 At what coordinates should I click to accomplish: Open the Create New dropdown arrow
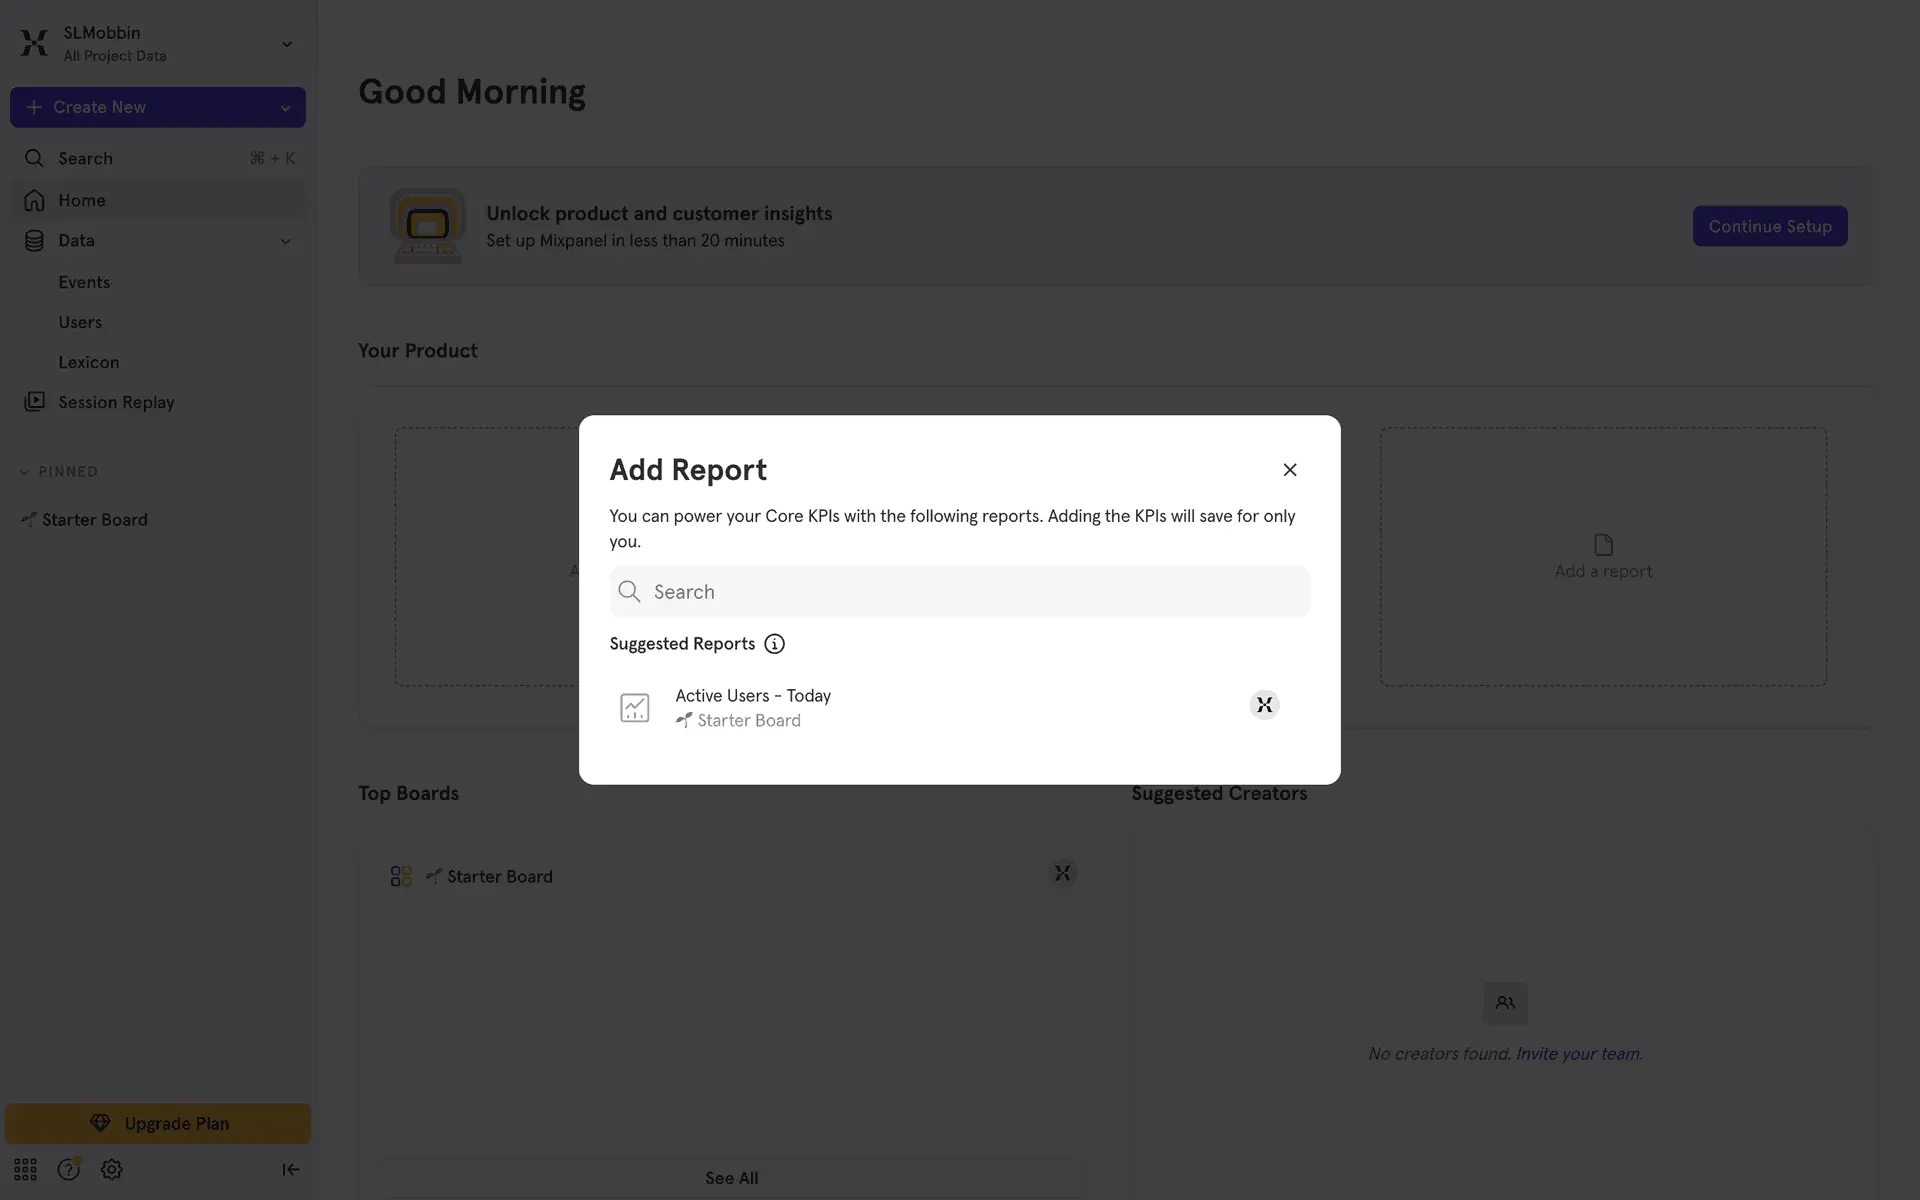(x=285, y=108)
